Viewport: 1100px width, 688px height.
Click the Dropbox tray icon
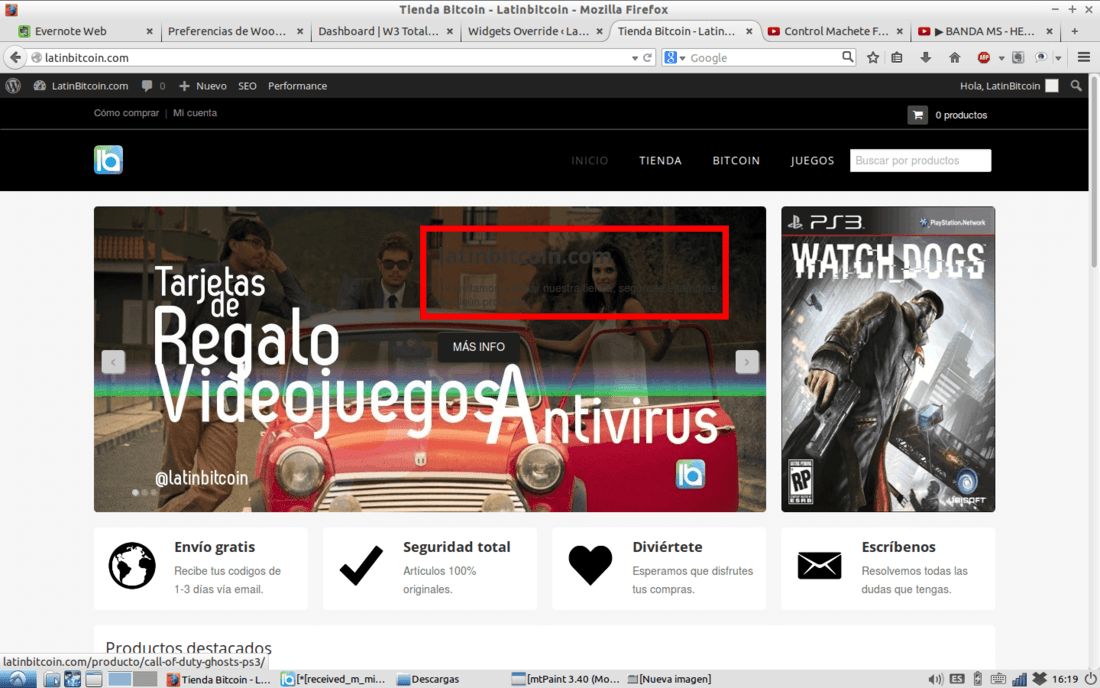[x=1040, y=679]
